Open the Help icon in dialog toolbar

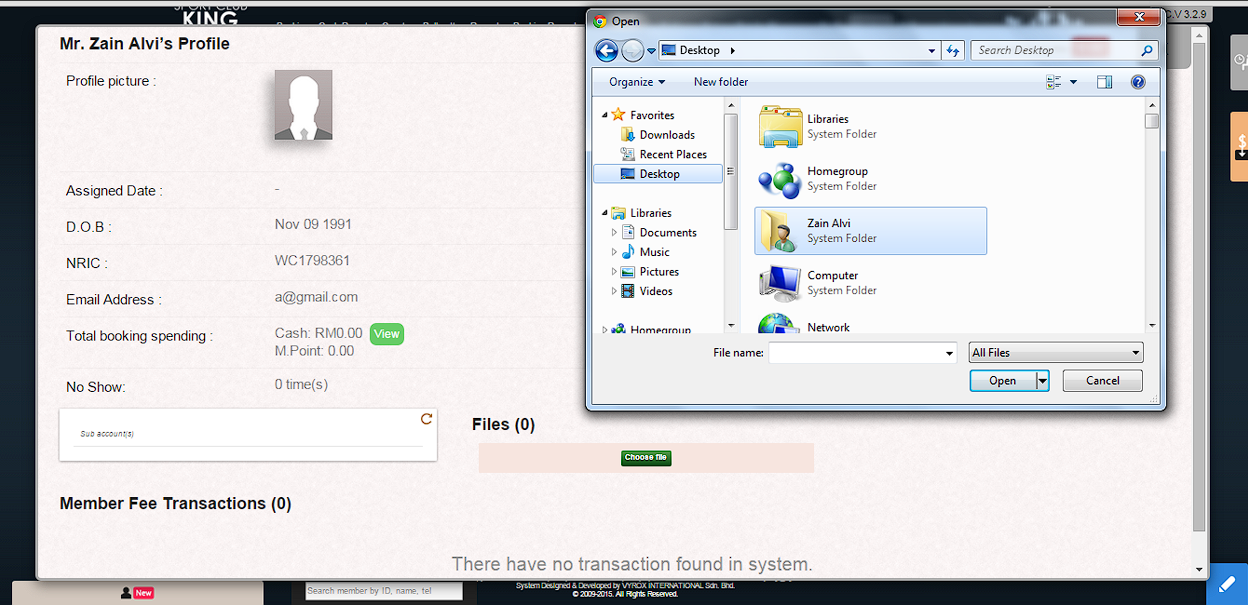[1137, 82]
